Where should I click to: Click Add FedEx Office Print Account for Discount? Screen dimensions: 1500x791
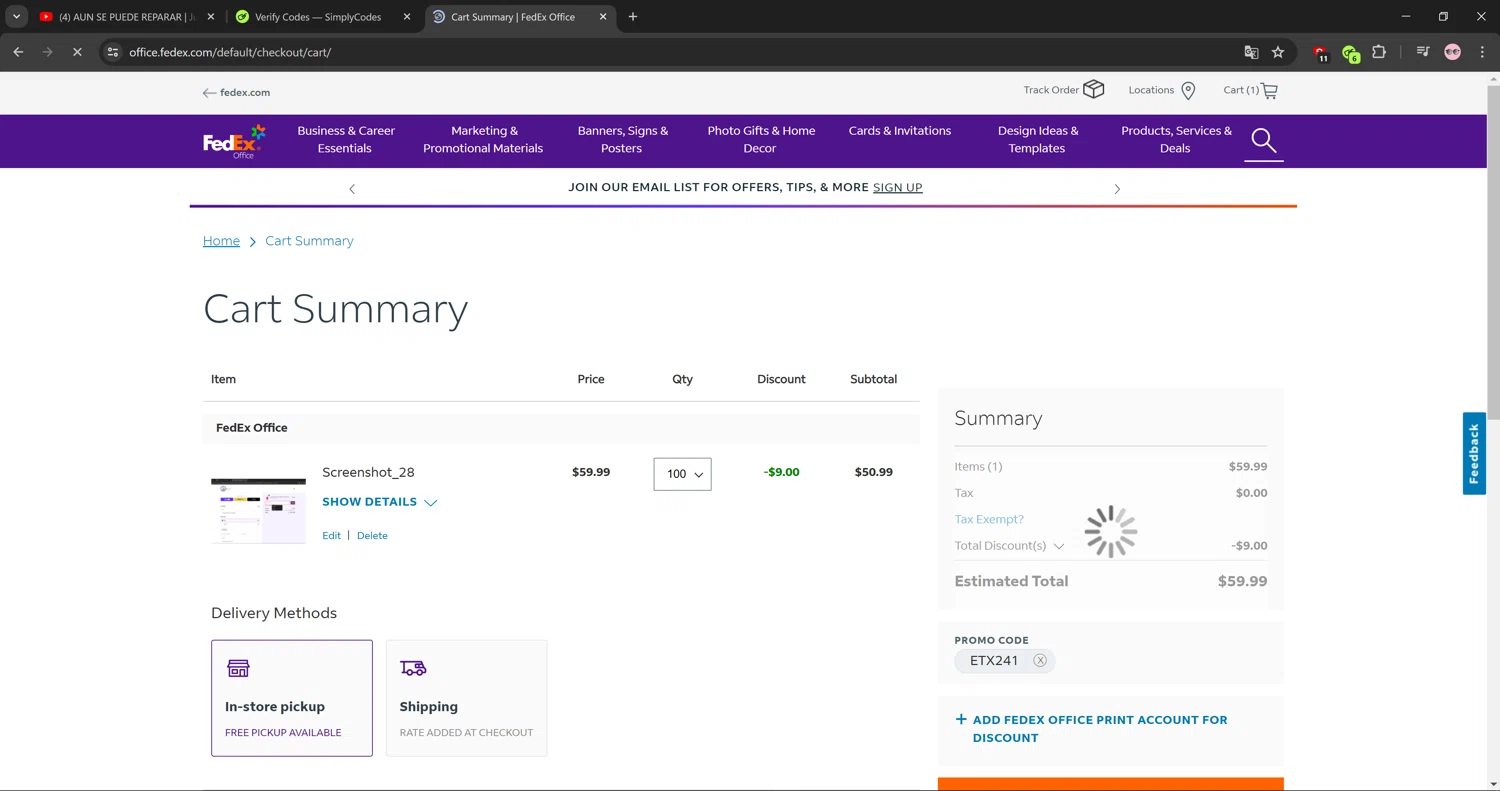pyautogui.click(x=1100, y=729)
